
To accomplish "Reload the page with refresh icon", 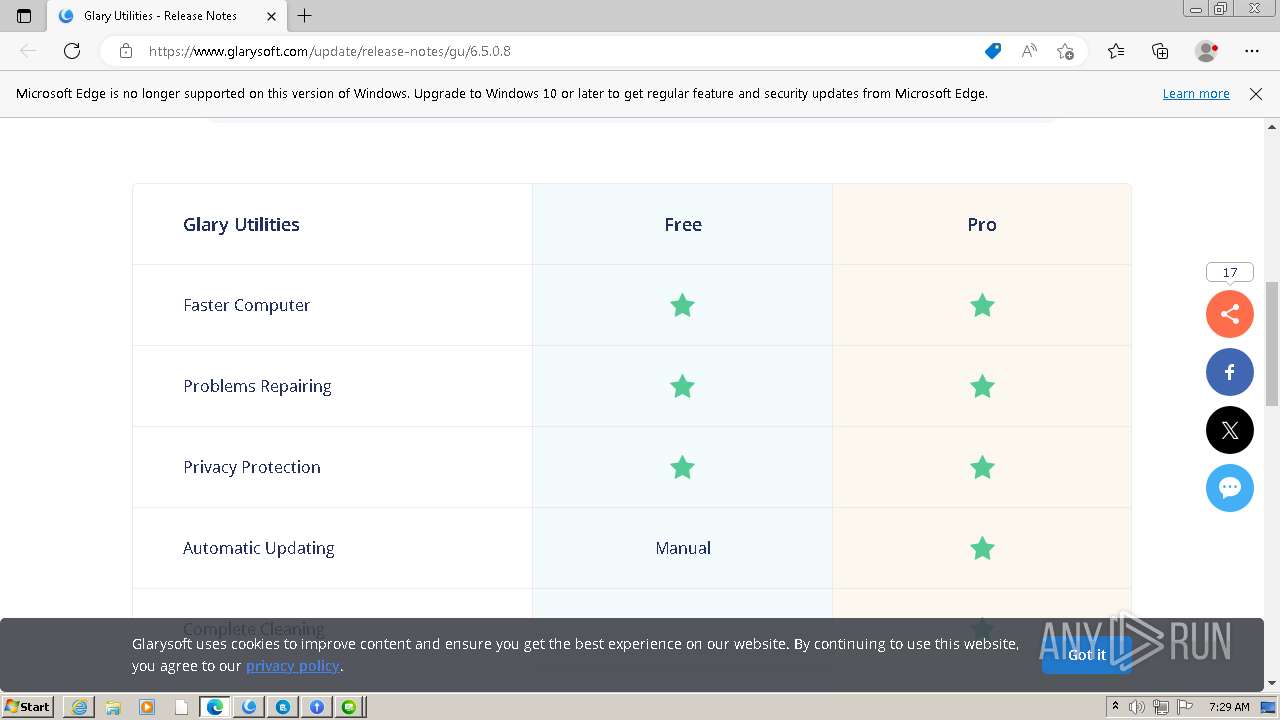I will tap(72, 51).
